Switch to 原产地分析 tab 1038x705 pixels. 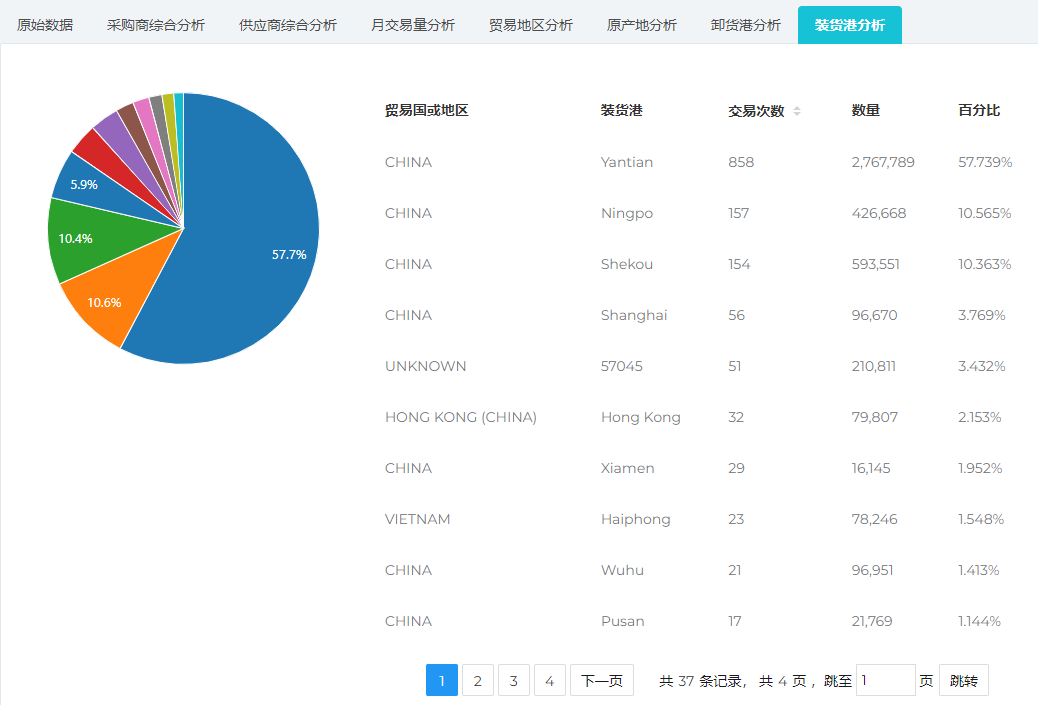641,25
